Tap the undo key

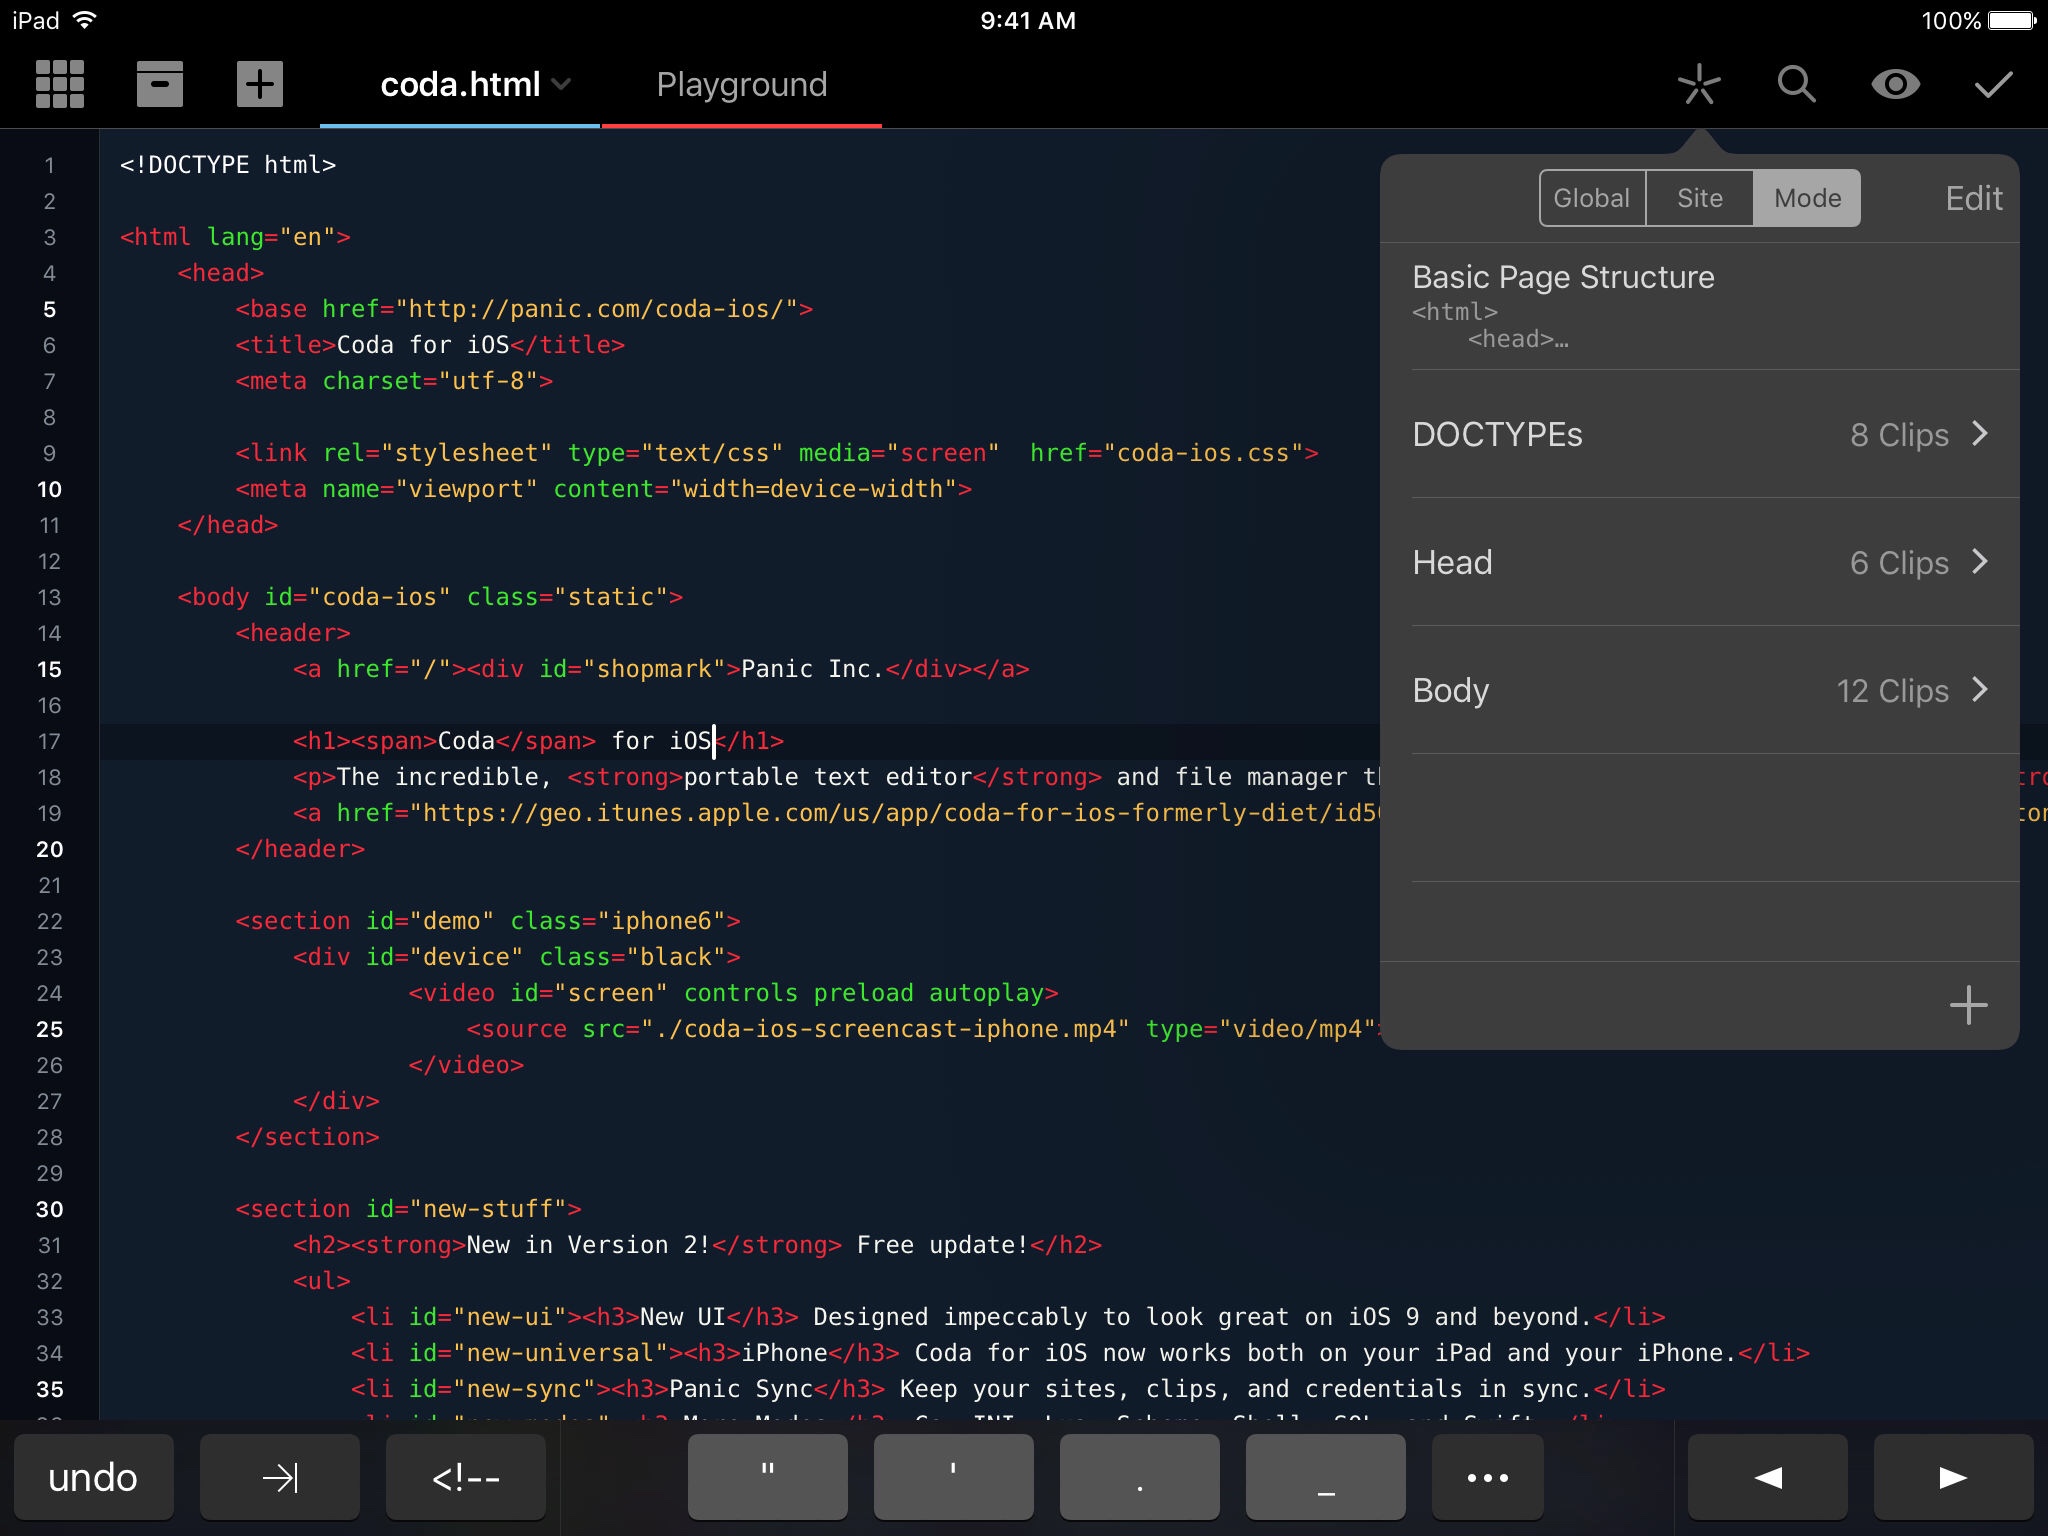93,1477
